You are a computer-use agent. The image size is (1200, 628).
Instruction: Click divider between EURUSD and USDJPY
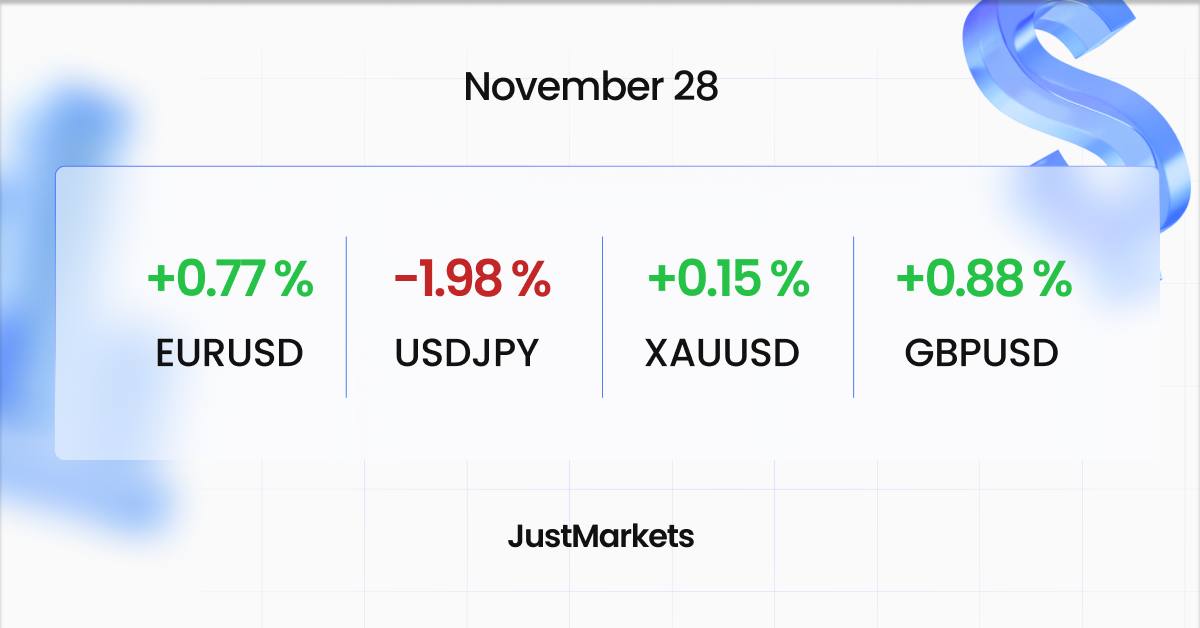[x=346, y=317]
